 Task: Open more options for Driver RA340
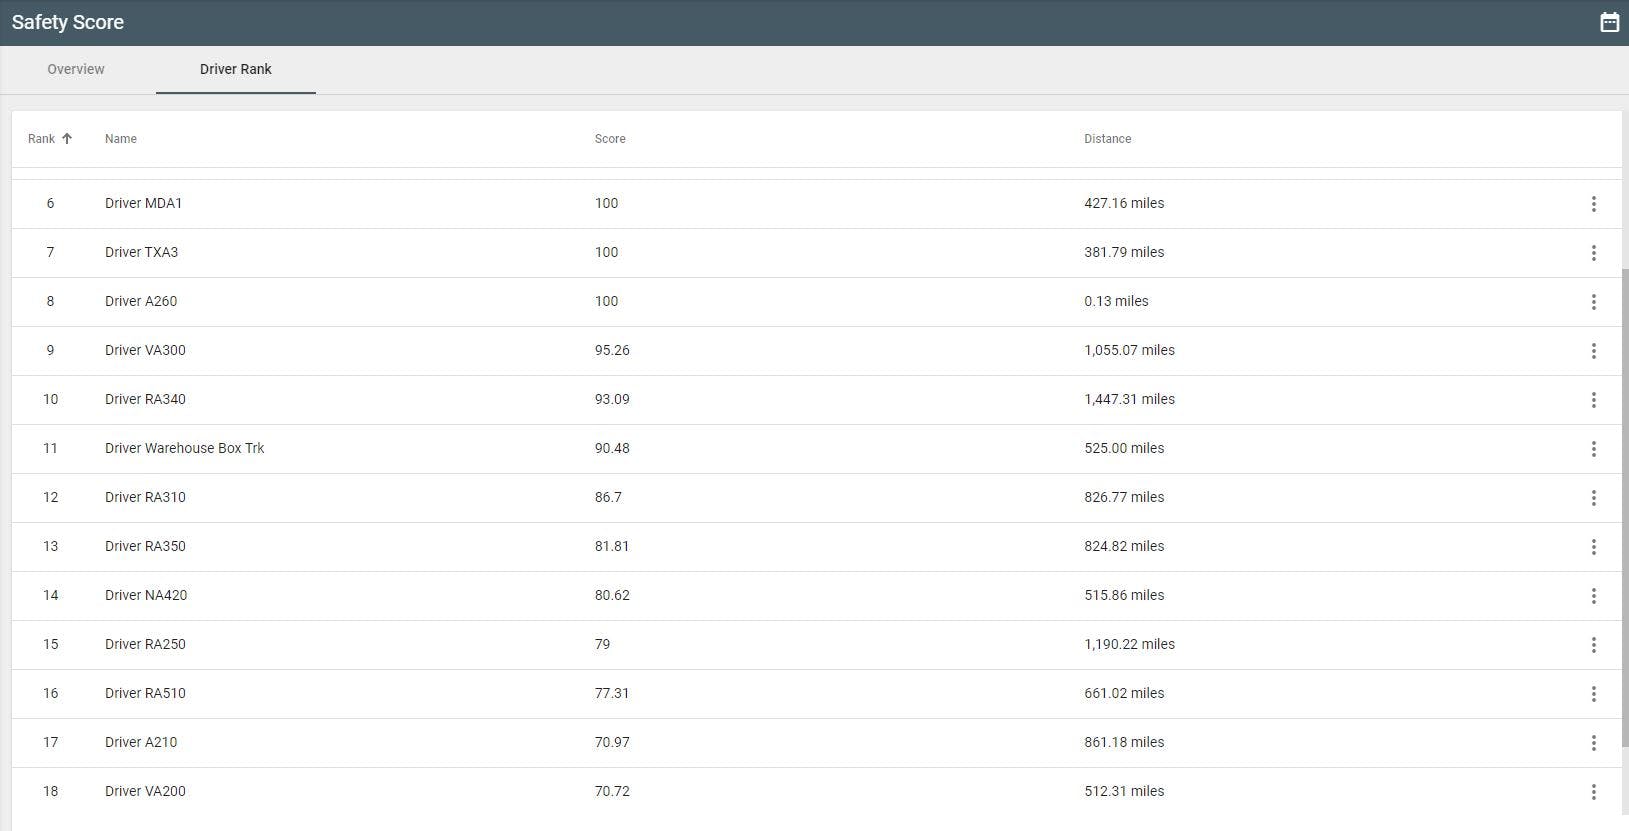(1593, 400)
